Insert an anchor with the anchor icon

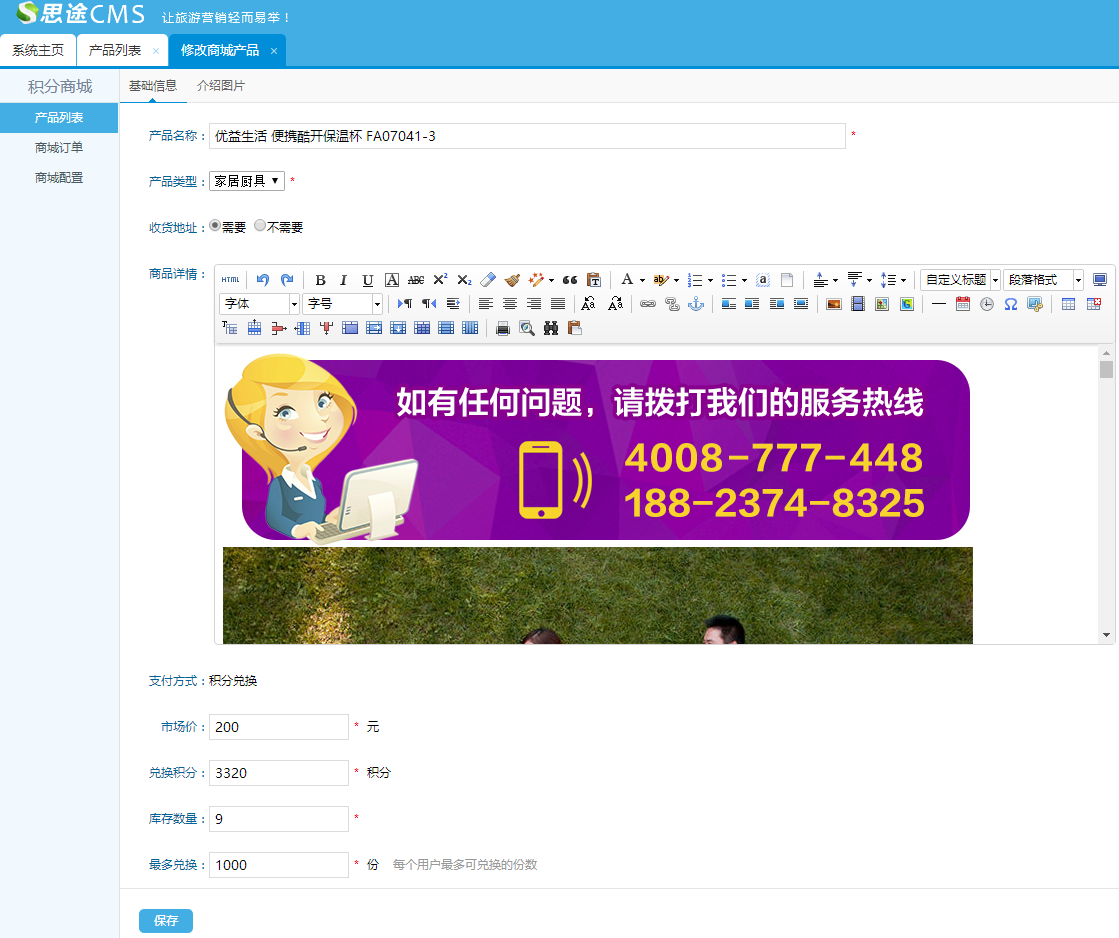click(x=696, y=304)
